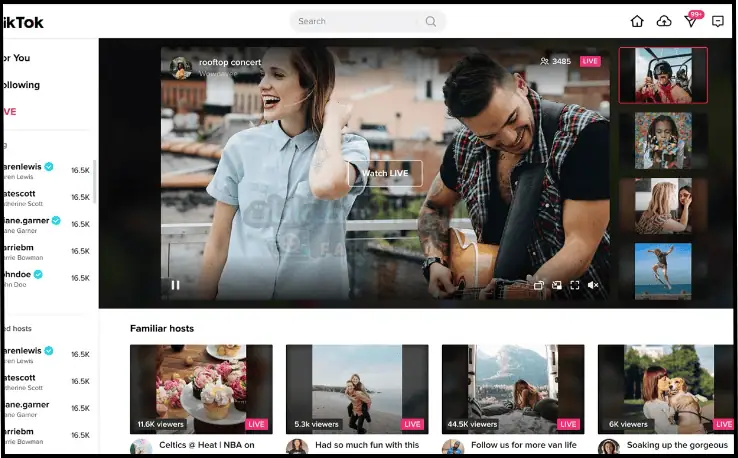Select the helicopter pilot live thumbnail
This screenshot has width=738, height=458.
click(x=662, y=75)
